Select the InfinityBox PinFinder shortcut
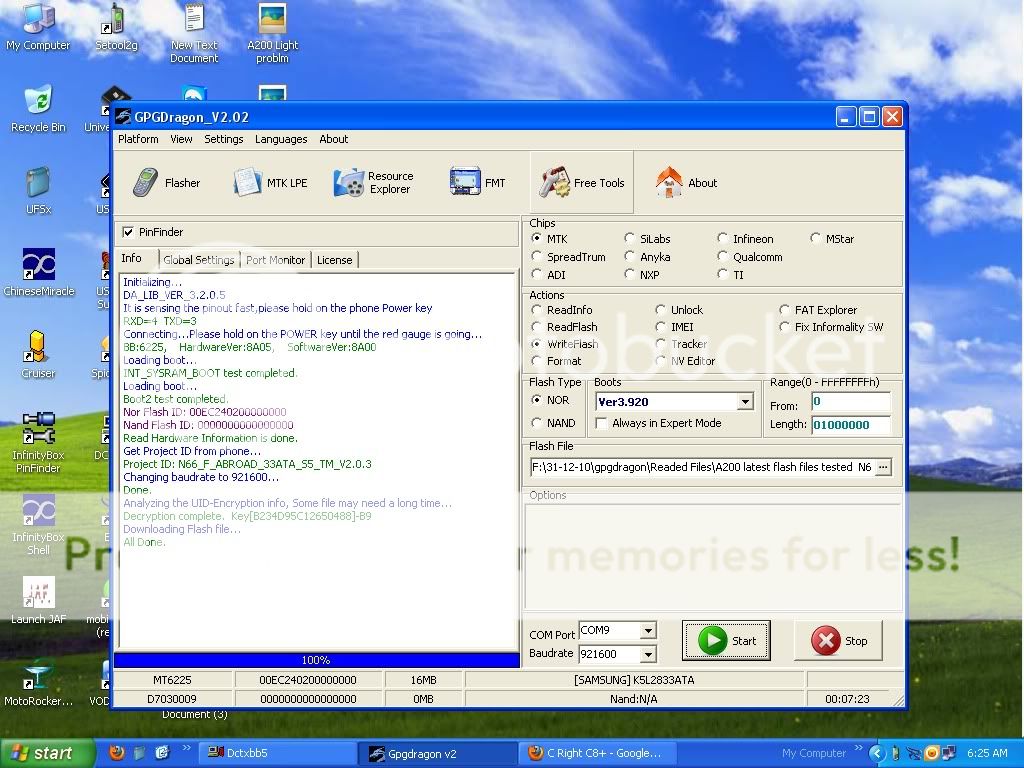 click(x=38, y=442)
